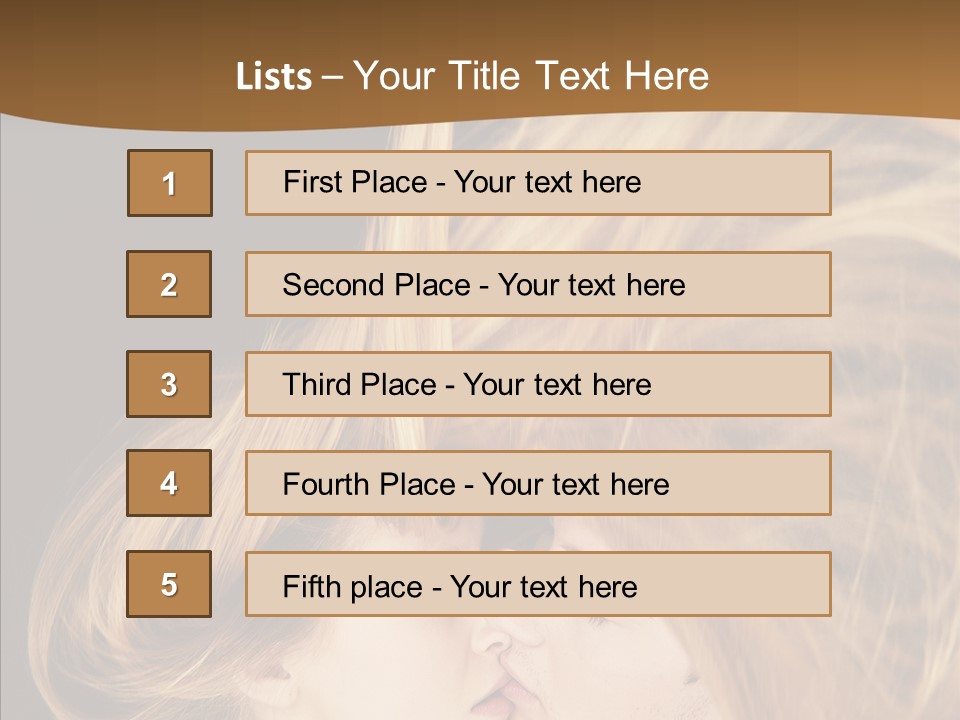
Task: Click the slide title text
Action: point(473,76)
